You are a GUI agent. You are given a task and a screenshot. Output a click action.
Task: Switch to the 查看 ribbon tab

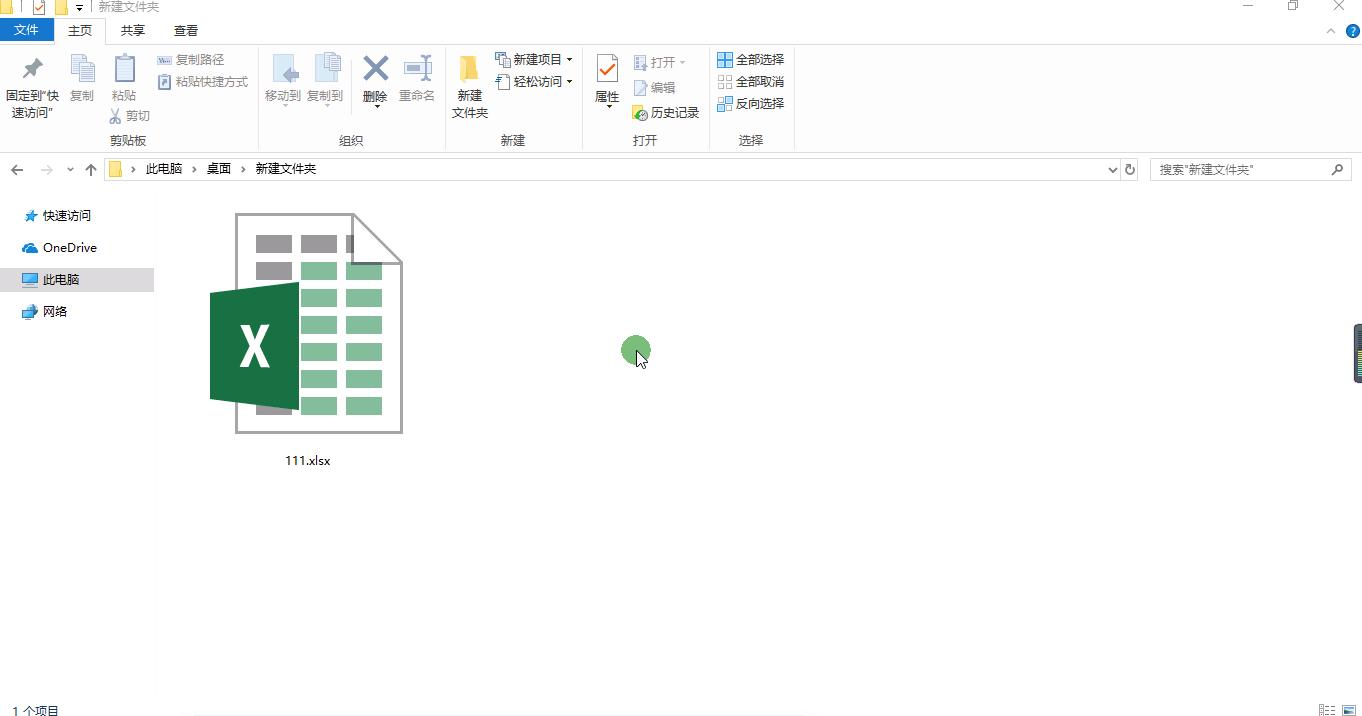pos(185,31)
